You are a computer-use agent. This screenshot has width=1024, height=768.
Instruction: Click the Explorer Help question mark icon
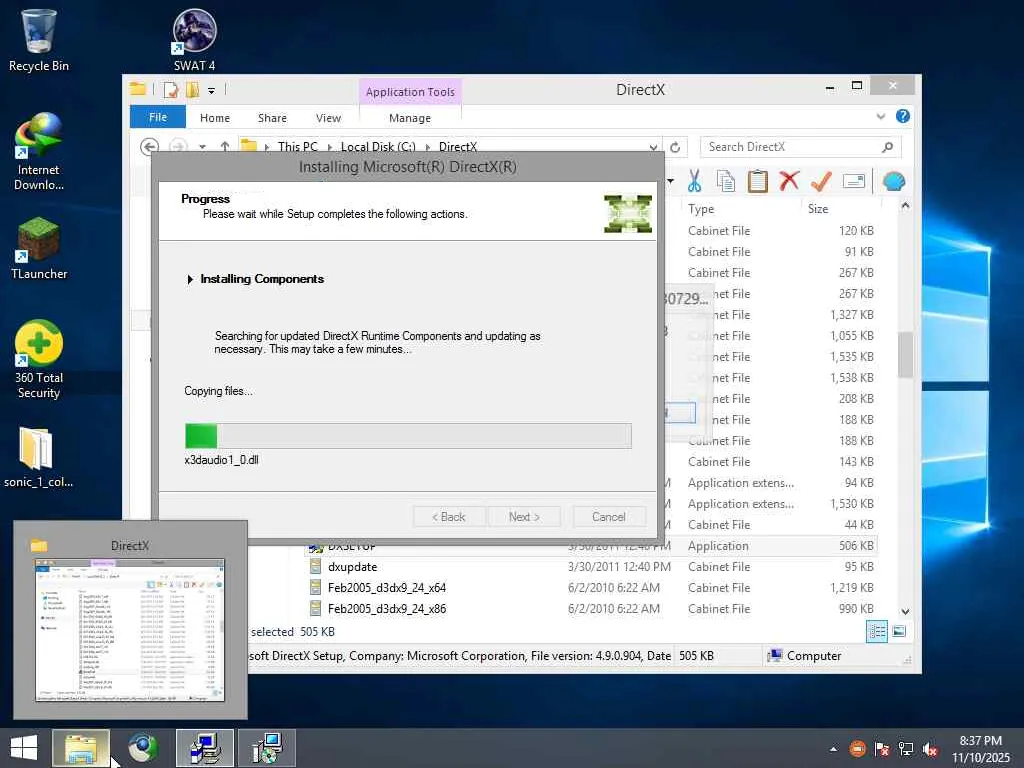(903, 116)
